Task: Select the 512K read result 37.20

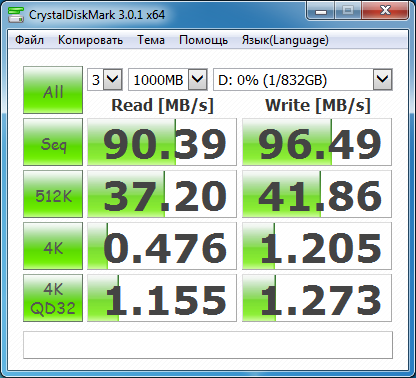Action: pyautogui.click(x=162, y=194)
